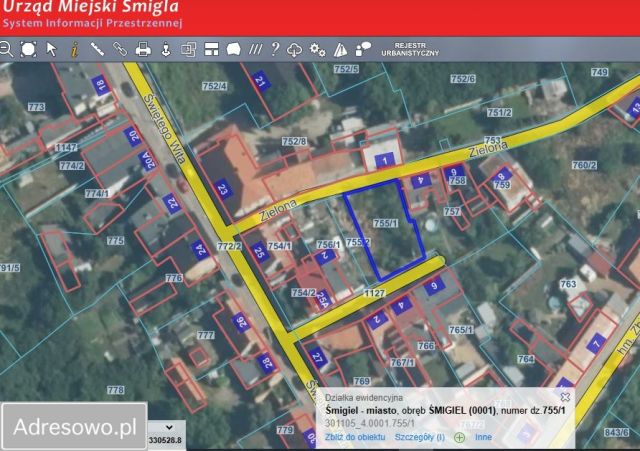Image resolution: width=640 pixels, height=451 pixels.
Task: Click parcel label 1127 on the road
Action: coord(374,293)
